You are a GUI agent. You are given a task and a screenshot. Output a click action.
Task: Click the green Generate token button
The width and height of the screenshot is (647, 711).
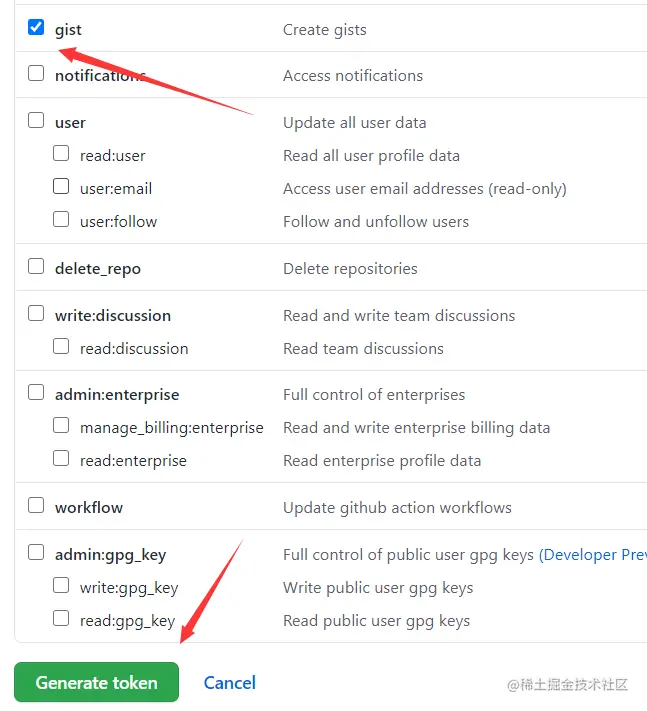[x=97, y=683]
